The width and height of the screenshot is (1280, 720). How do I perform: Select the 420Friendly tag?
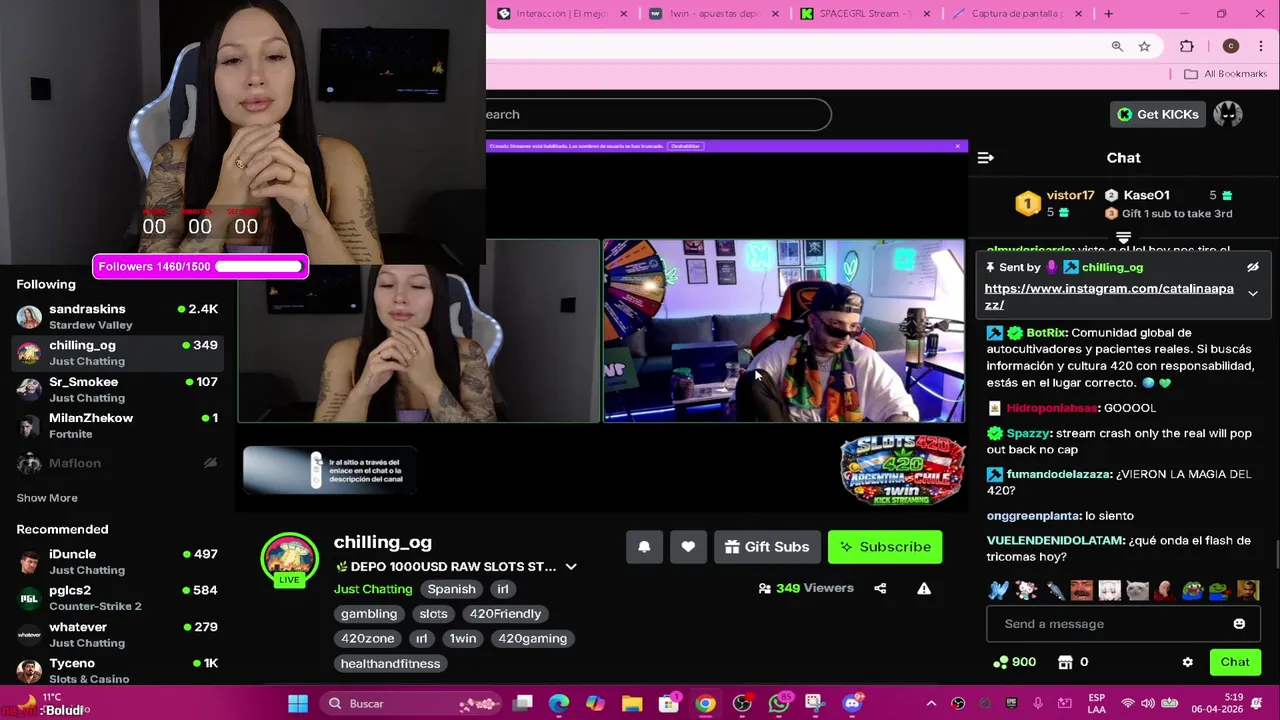click(x=505, y=614)
